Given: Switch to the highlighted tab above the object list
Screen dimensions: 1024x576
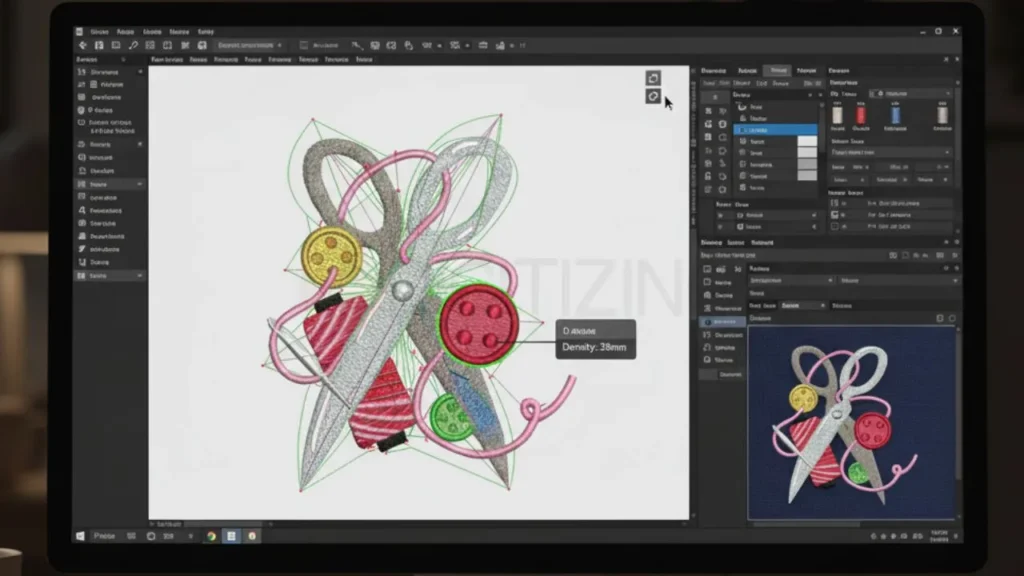Looking at the screenshot, I should point(776,71).
